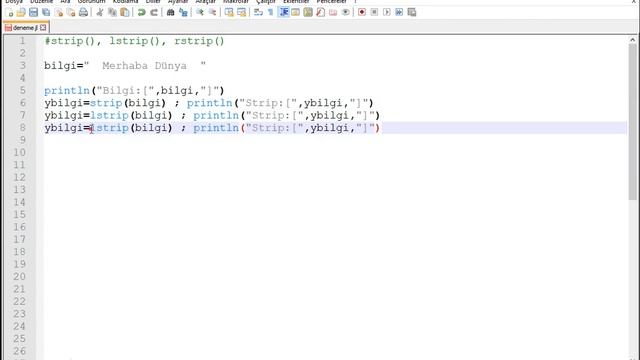Save the current file with the floppy icon
This screenshot has width=640, height=360.
tap(33, 12)
